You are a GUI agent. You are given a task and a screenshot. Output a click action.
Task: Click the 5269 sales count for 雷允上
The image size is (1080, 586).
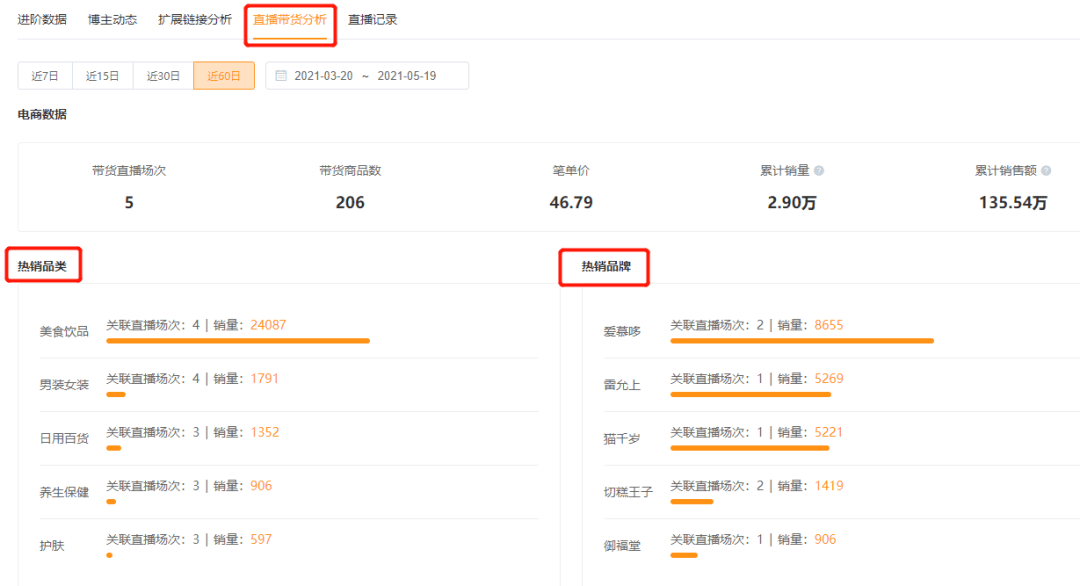pos(828,378)
